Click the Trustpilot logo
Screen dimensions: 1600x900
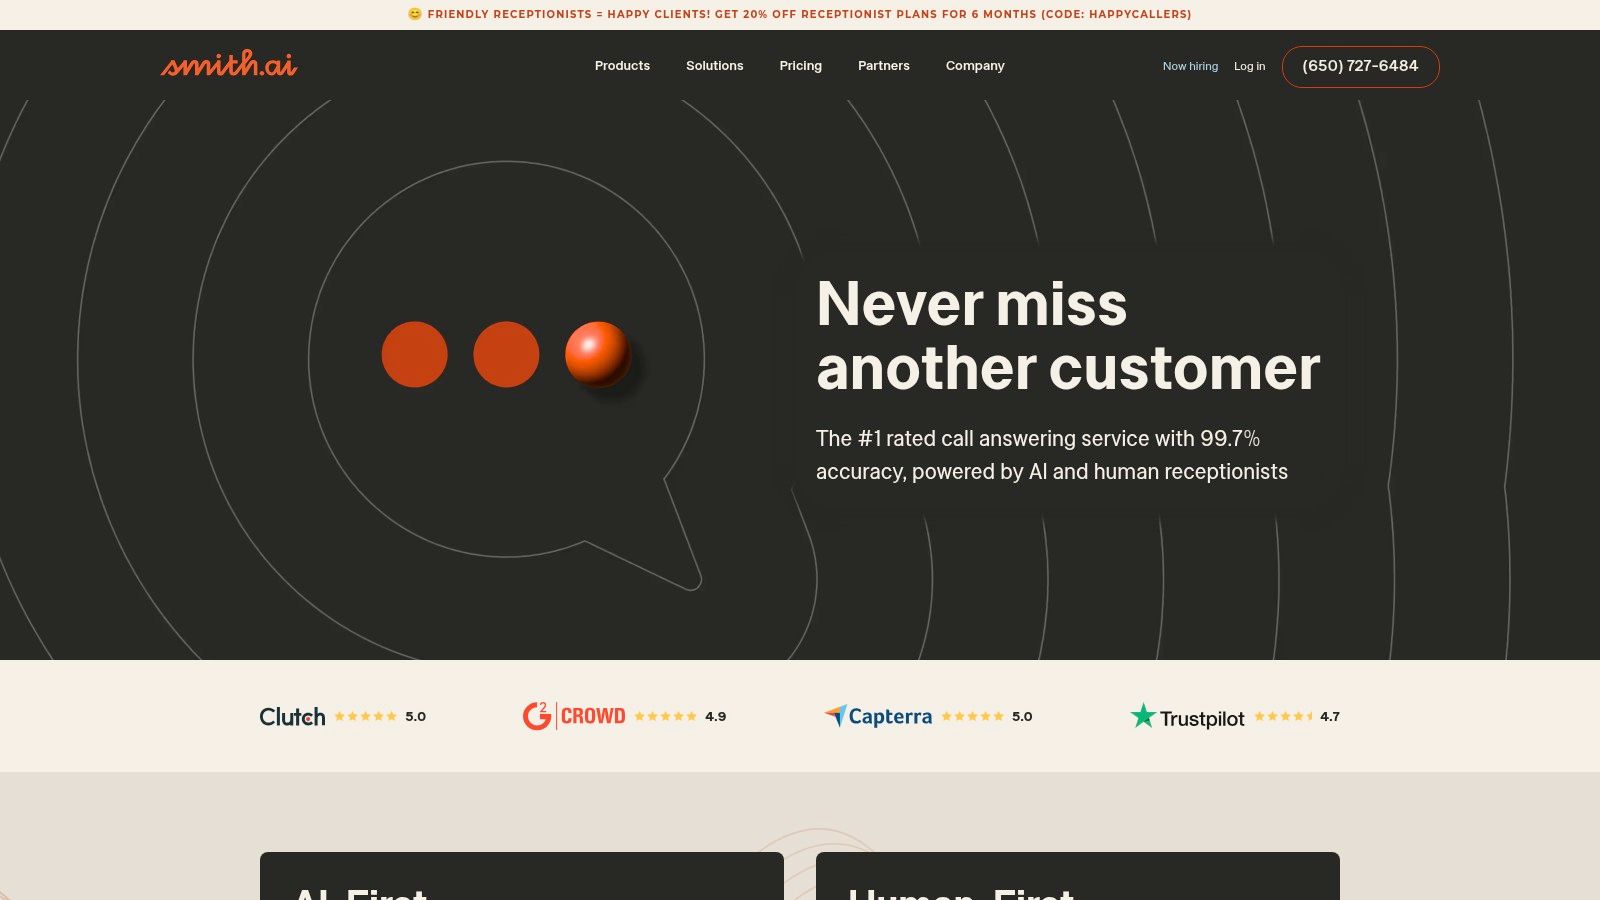coord(1187,717)
